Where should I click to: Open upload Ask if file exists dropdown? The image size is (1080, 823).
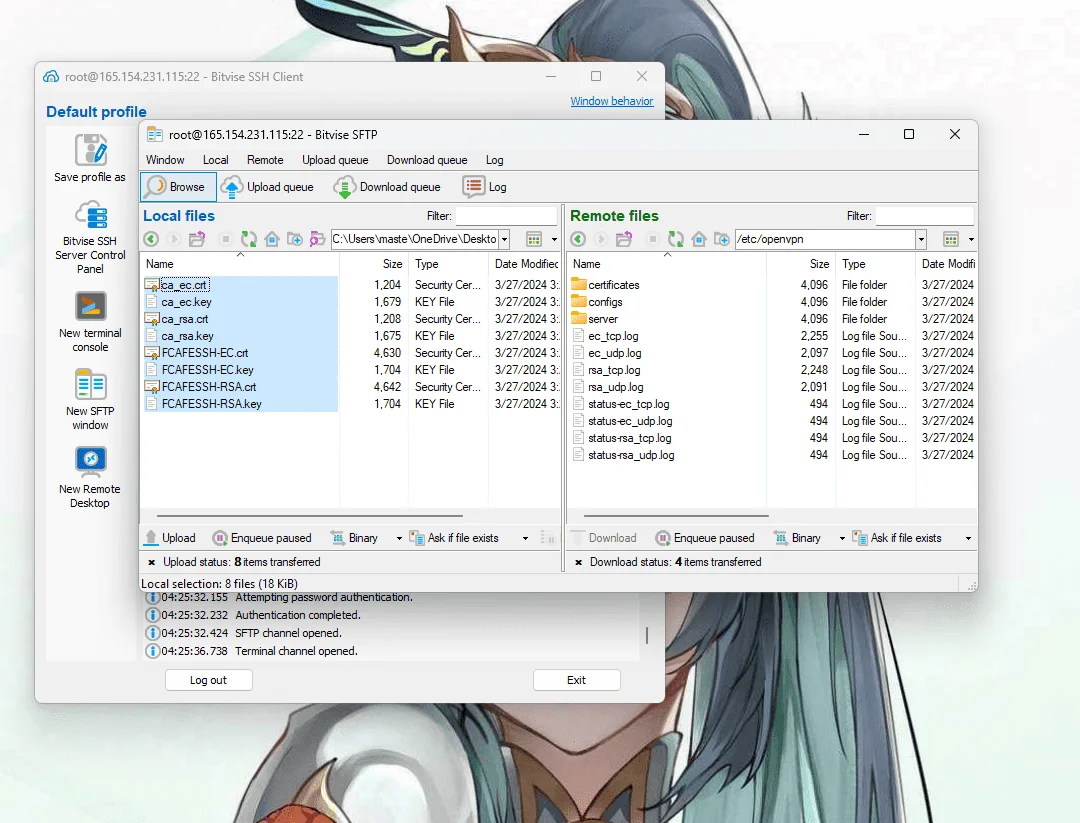(526, 538)
